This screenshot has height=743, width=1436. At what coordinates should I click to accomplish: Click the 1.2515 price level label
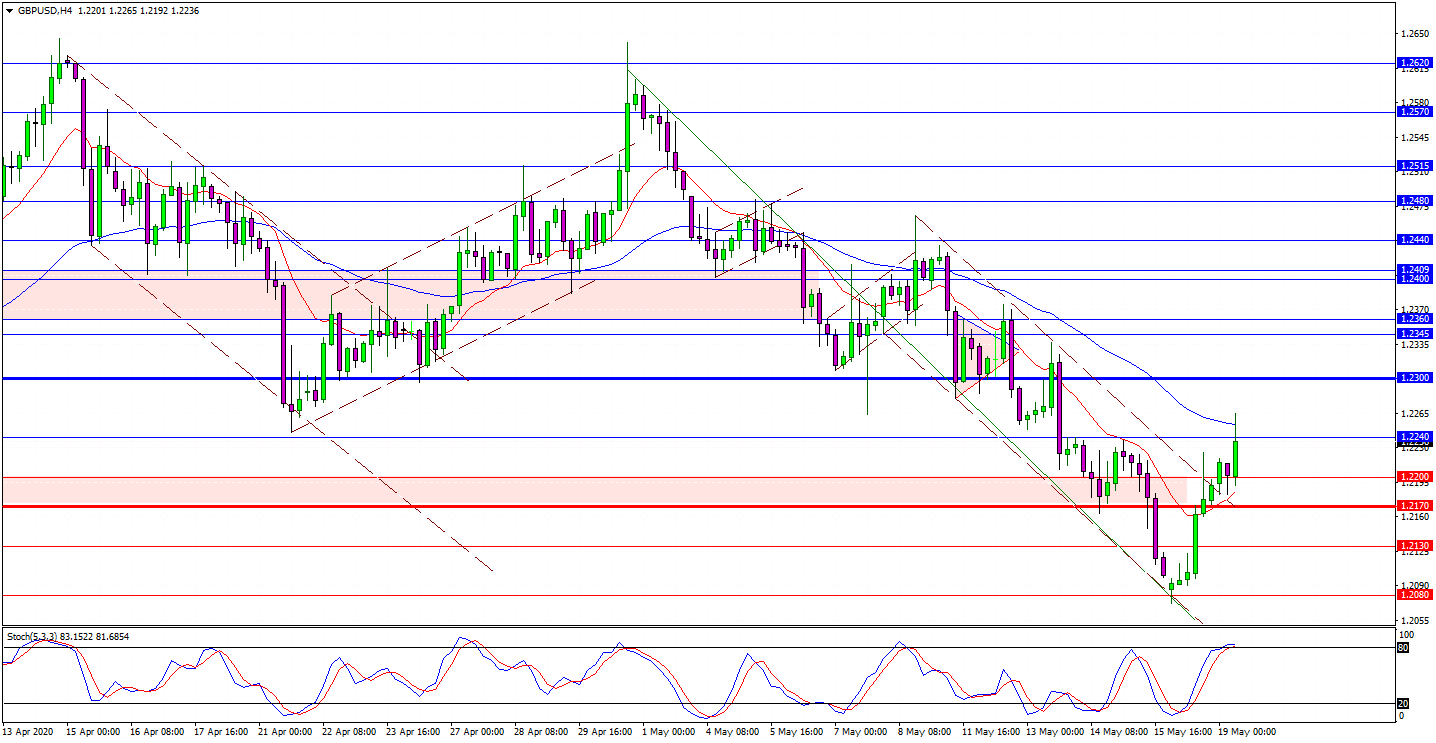tap(1414, 166)
